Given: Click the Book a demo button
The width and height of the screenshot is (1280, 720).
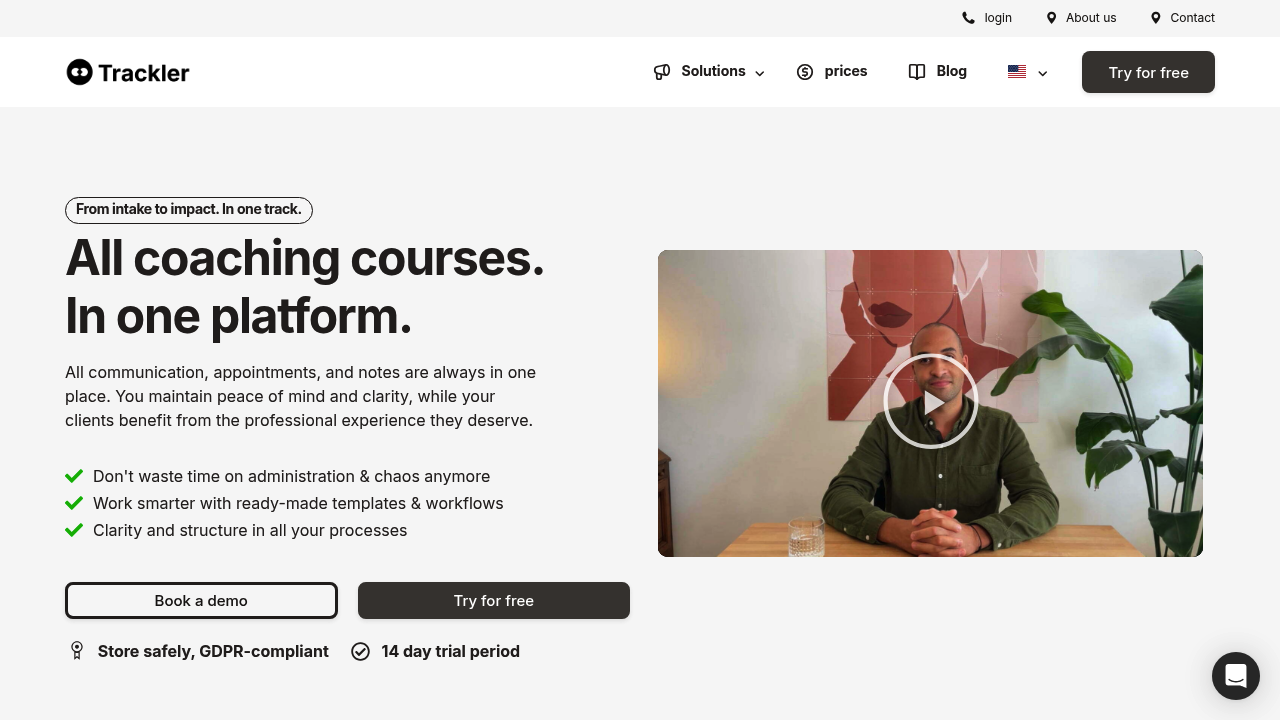Looking at the screenshot, I should point(201,600).
